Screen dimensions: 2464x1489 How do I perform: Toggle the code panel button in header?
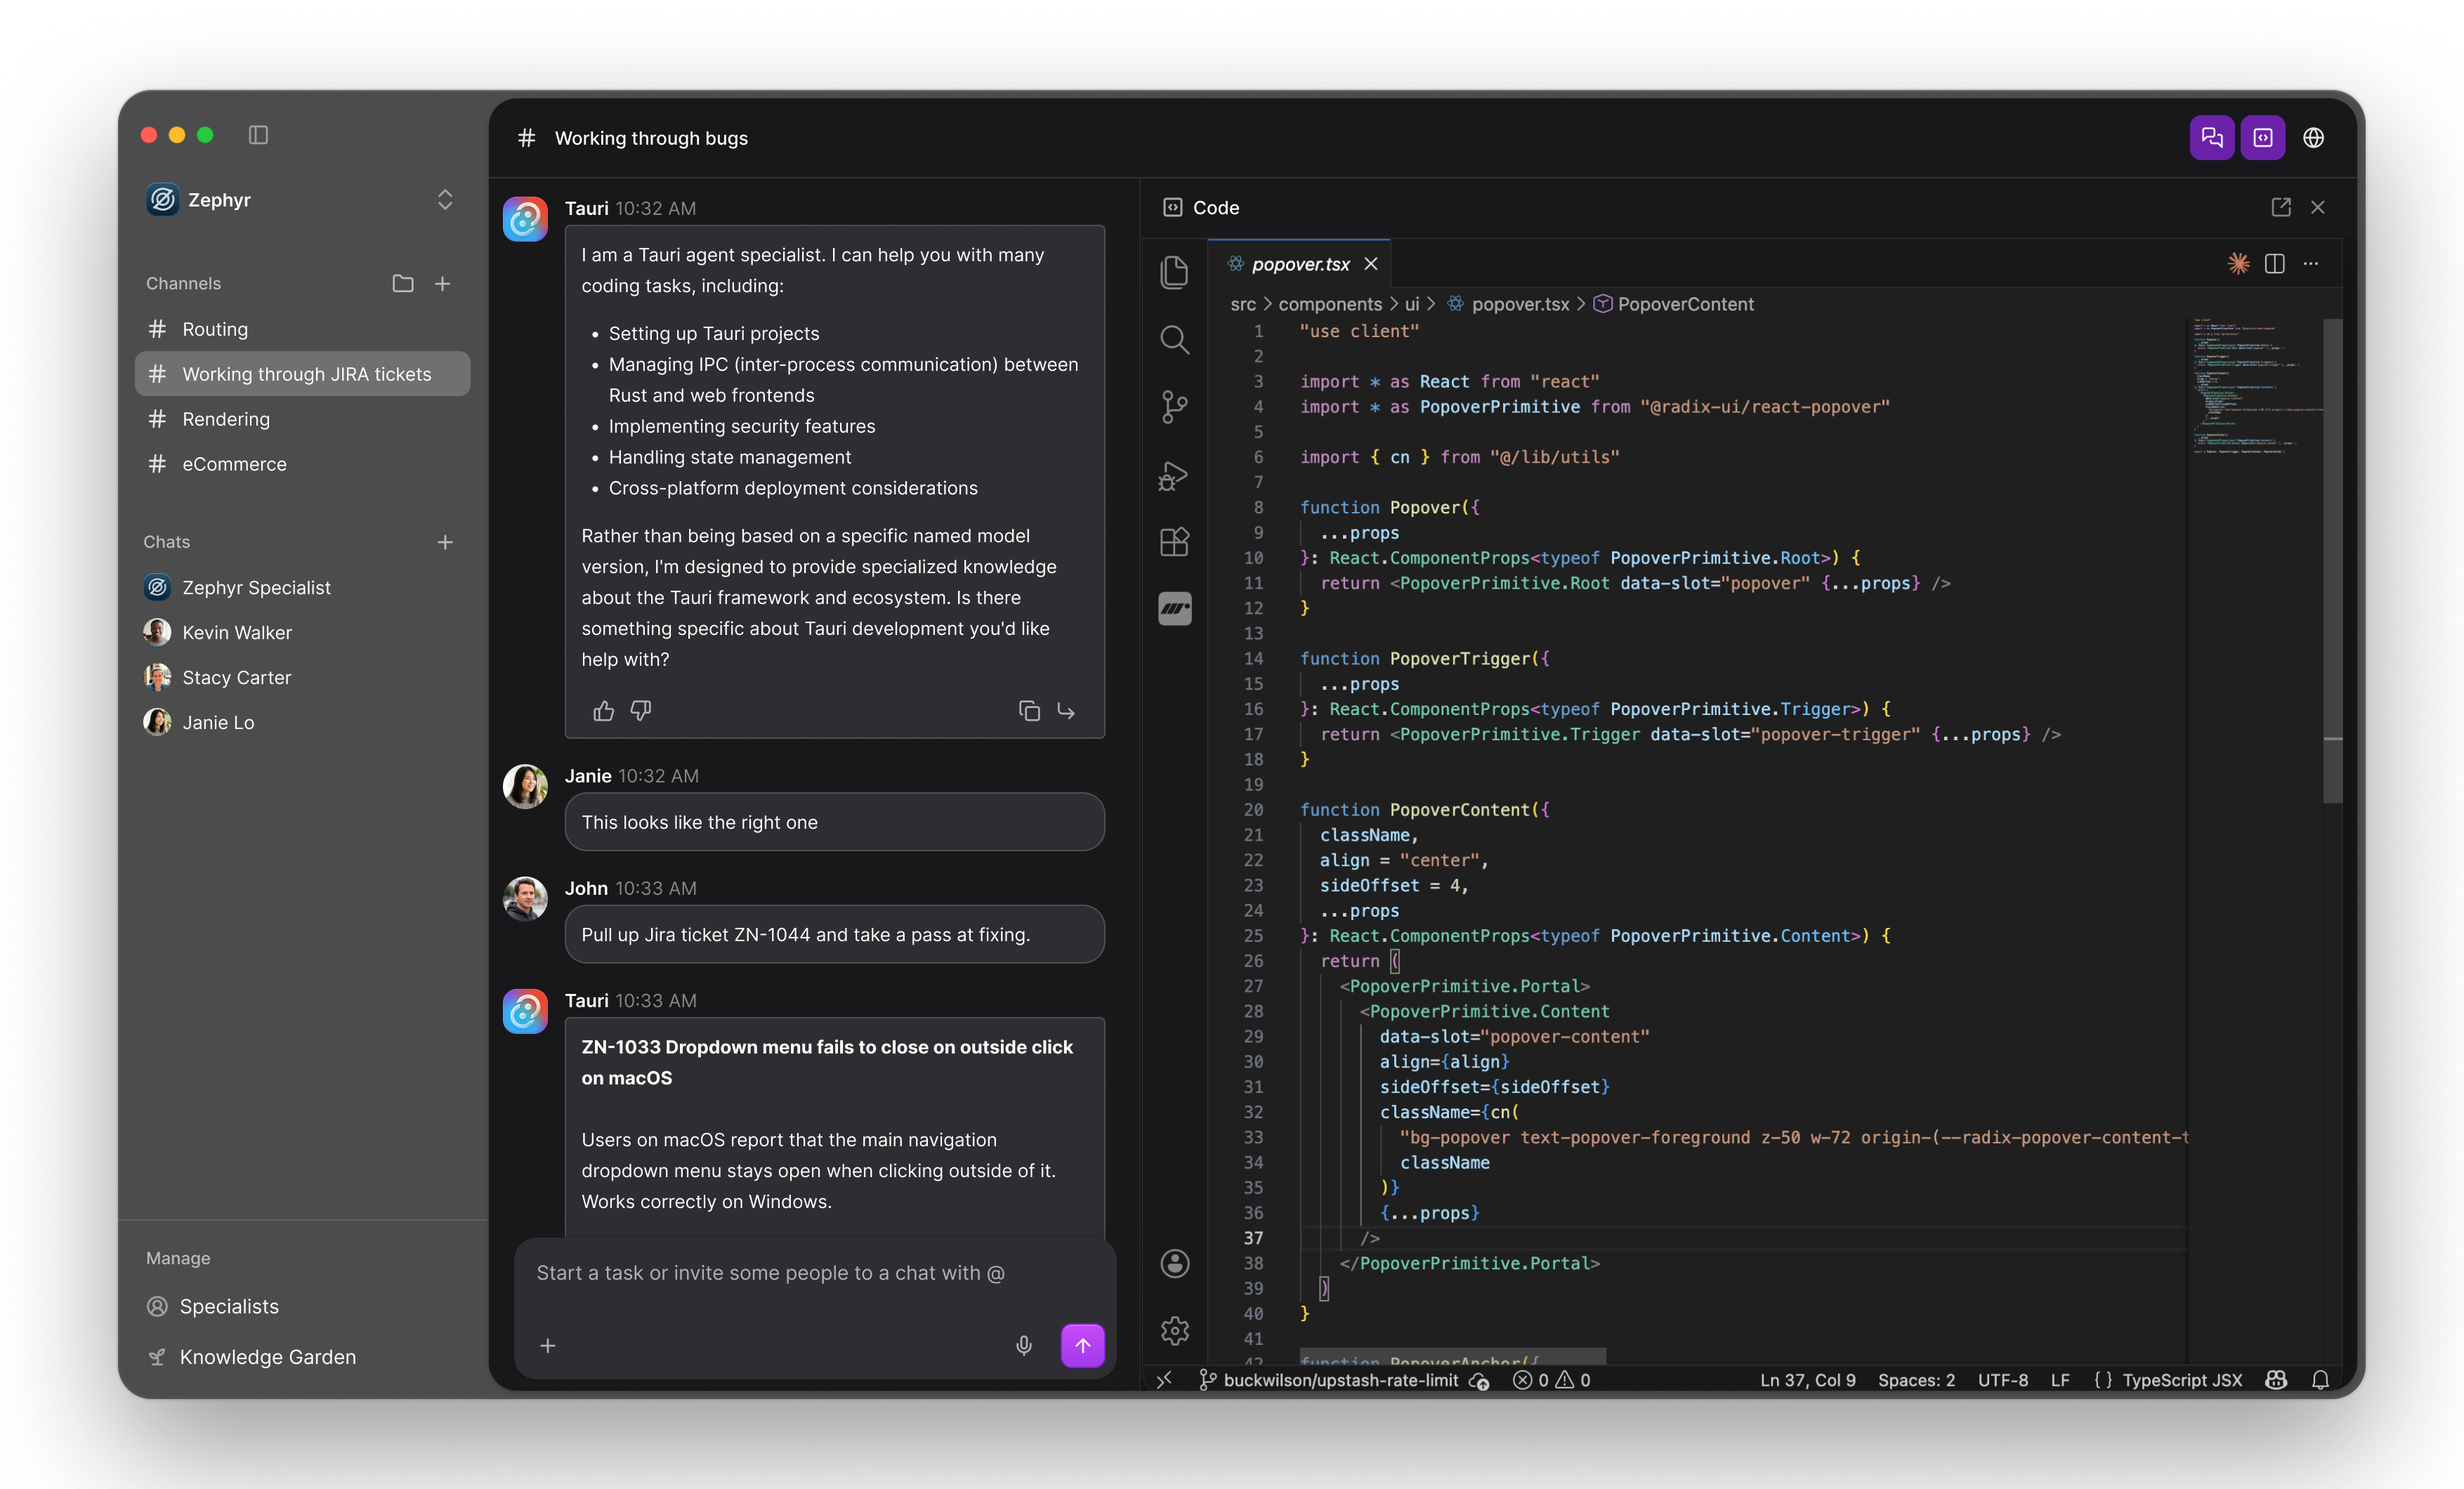[x=2262, y=138]
